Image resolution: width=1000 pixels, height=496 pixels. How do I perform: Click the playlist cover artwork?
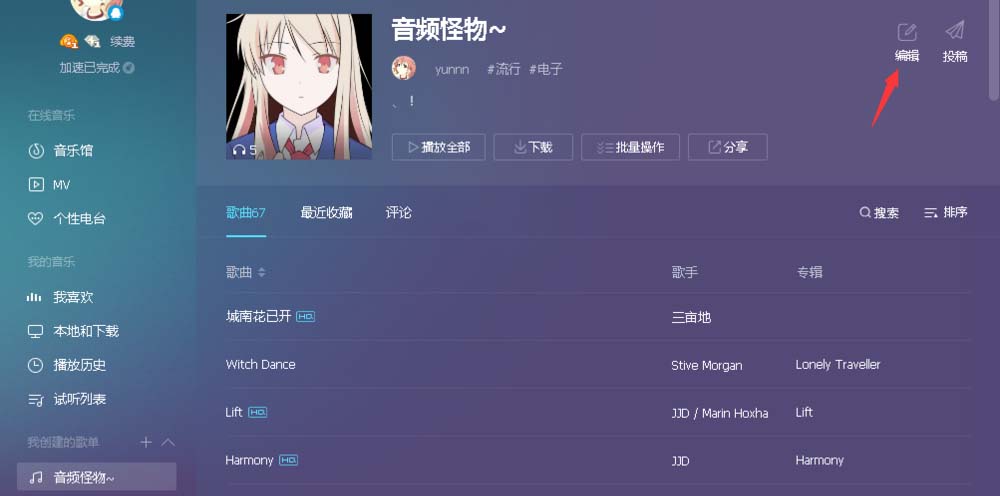coord(298,87)
